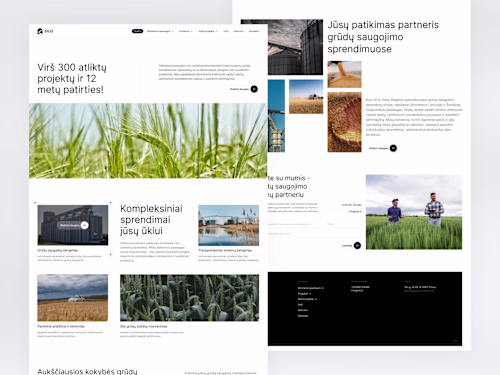Expand the Produktai header dropdown

pos(186,31)
